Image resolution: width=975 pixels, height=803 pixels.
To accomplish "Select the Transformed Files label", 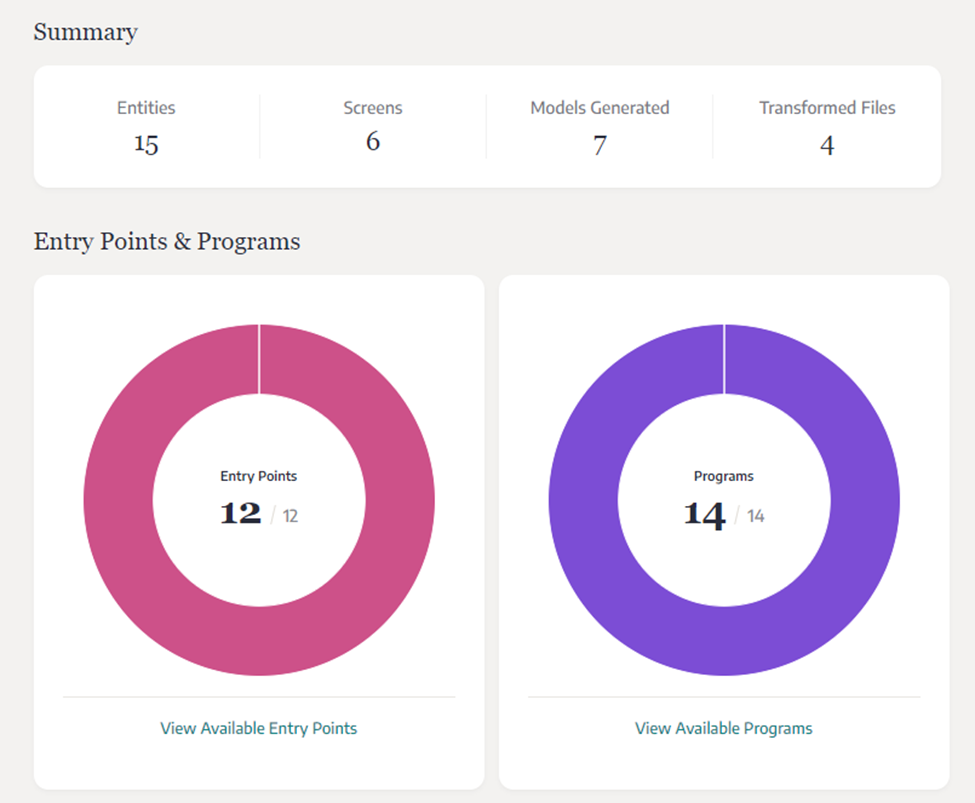I will (826, 108).
